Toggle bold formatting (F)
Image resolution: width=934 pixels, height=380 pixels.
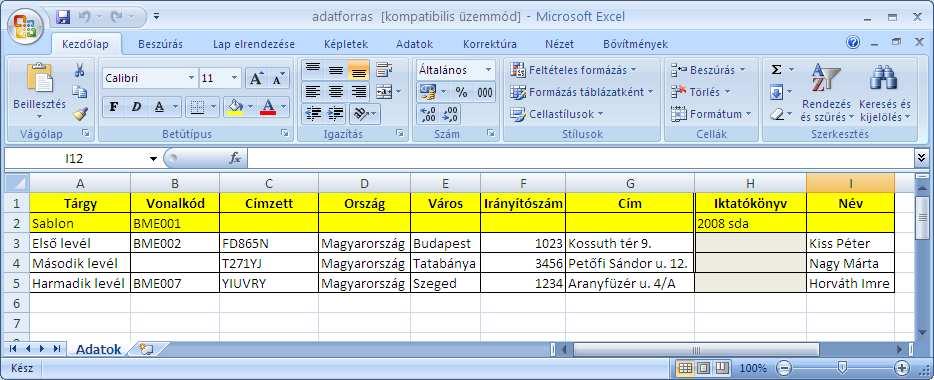click(114, 107)
